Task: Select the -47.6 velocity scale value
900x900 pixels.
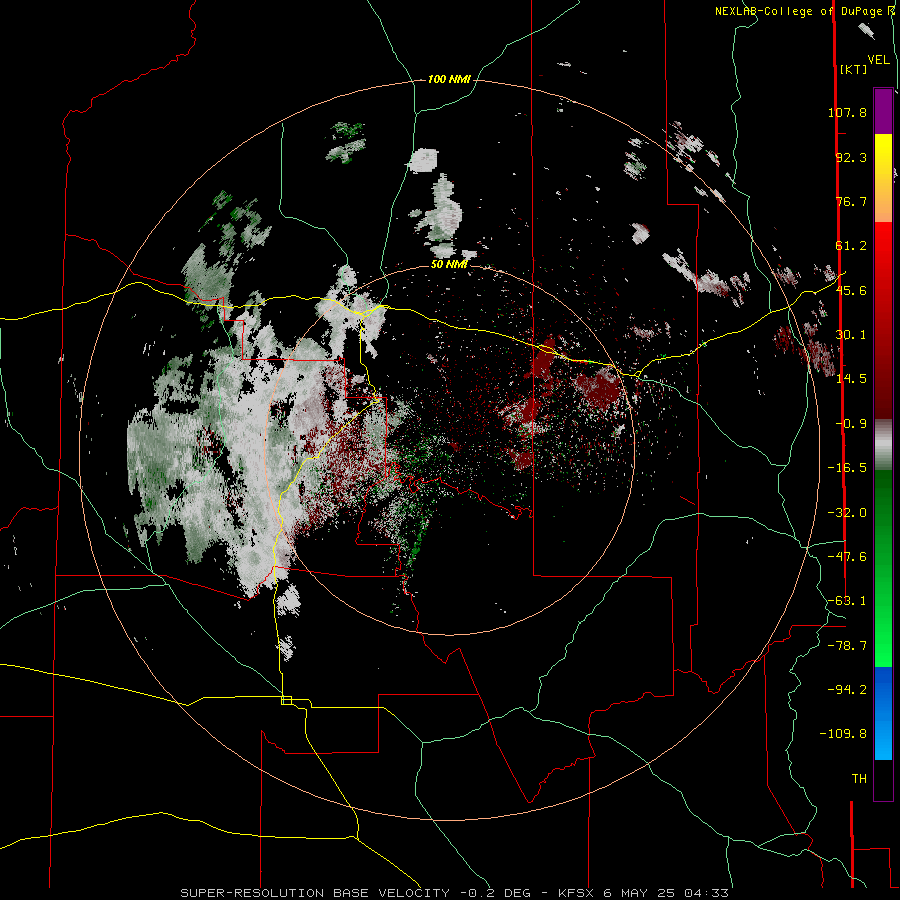Action: click(847, 556)
